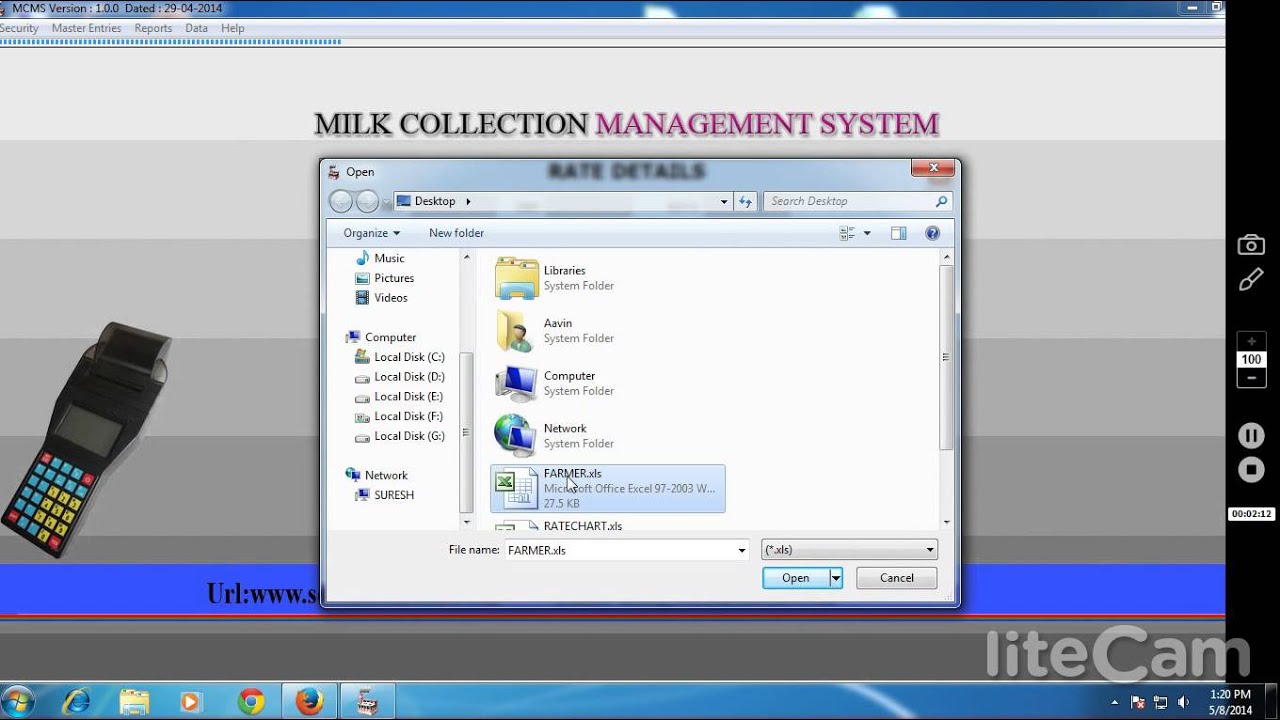Screen dimensions: 1280x720
Task: Select the FARMER.xls file
Action: click(x=607, y=489)
